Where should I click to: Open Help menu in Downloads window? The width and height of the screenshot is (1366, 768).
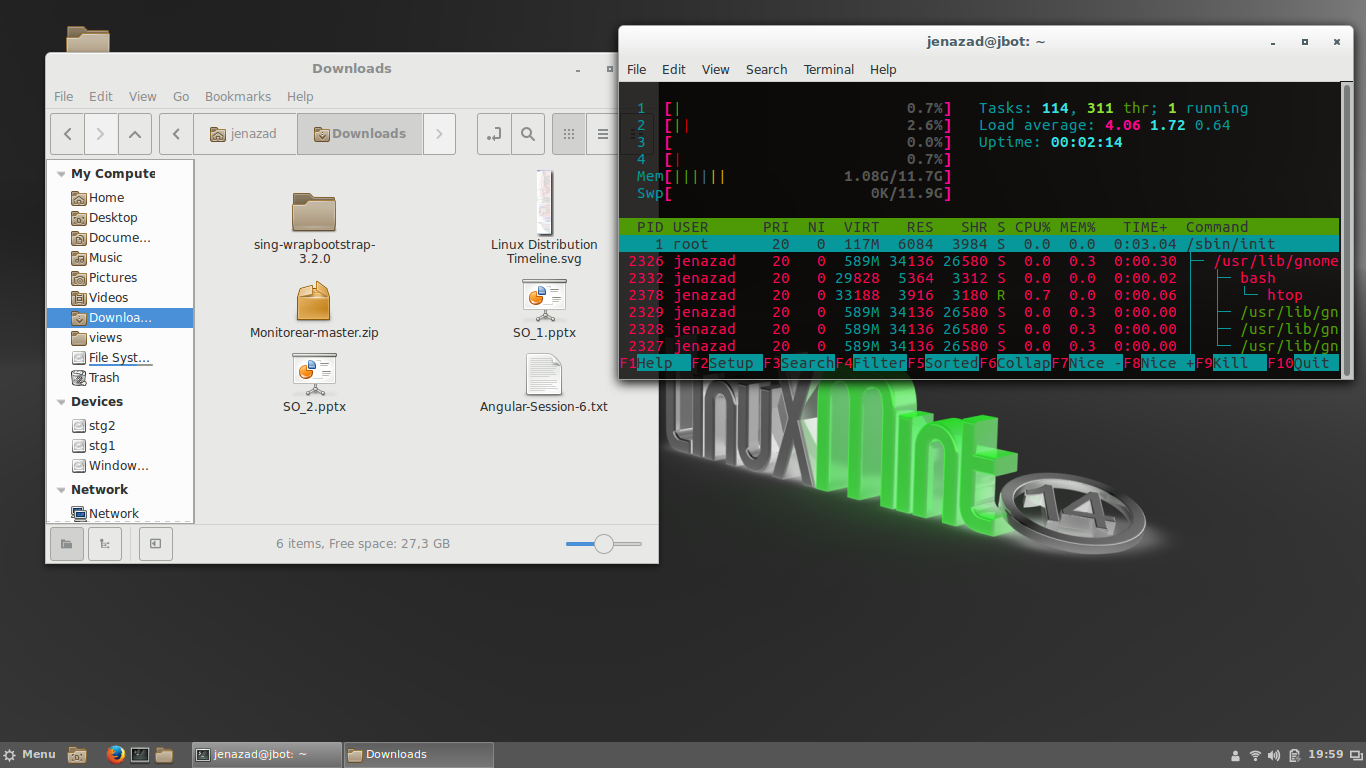click(300, 97)
